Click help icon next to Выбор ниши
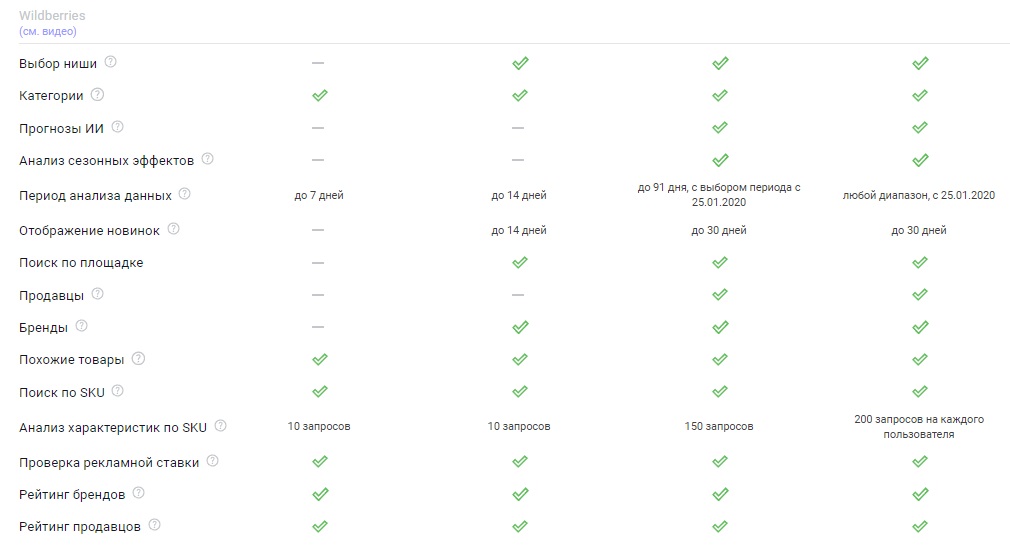Screen dimensions: 1010x551 click(x=111, y=62)
